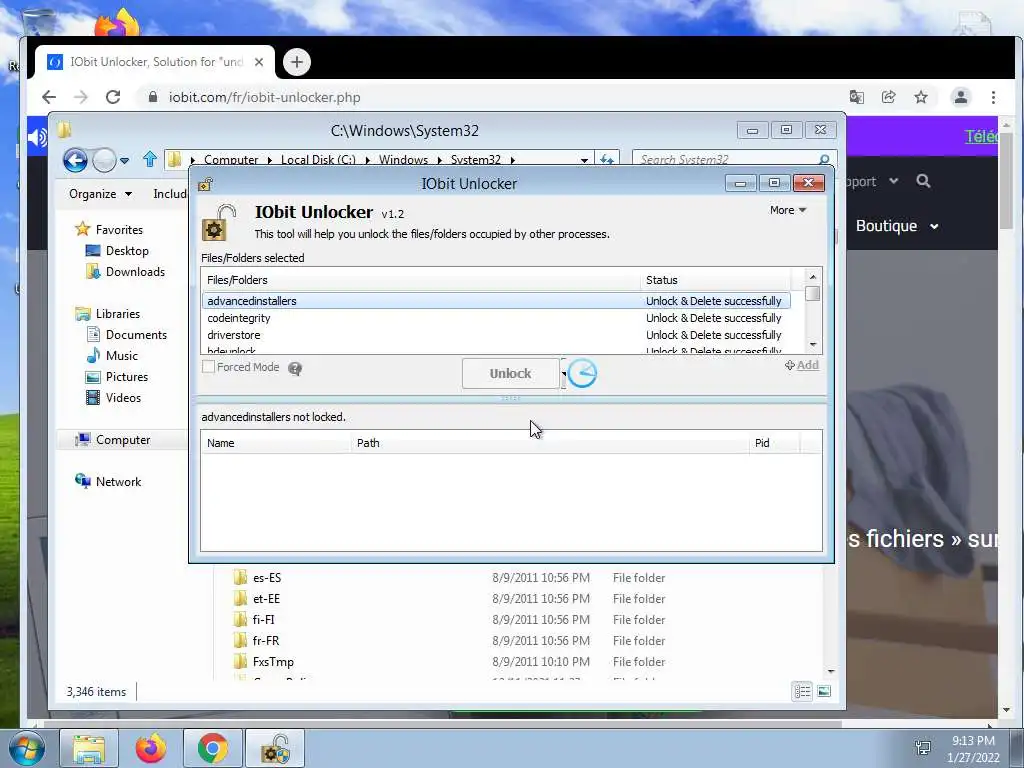Select the driverstore row
Screen dimensions: 1024x768
[x=496, y=335]
